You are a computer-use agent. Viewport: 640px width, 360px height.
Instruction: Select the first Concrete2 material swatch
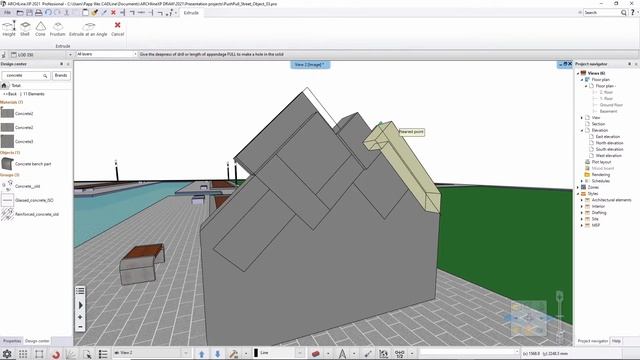pyautogui.click(x=7, y=113)
